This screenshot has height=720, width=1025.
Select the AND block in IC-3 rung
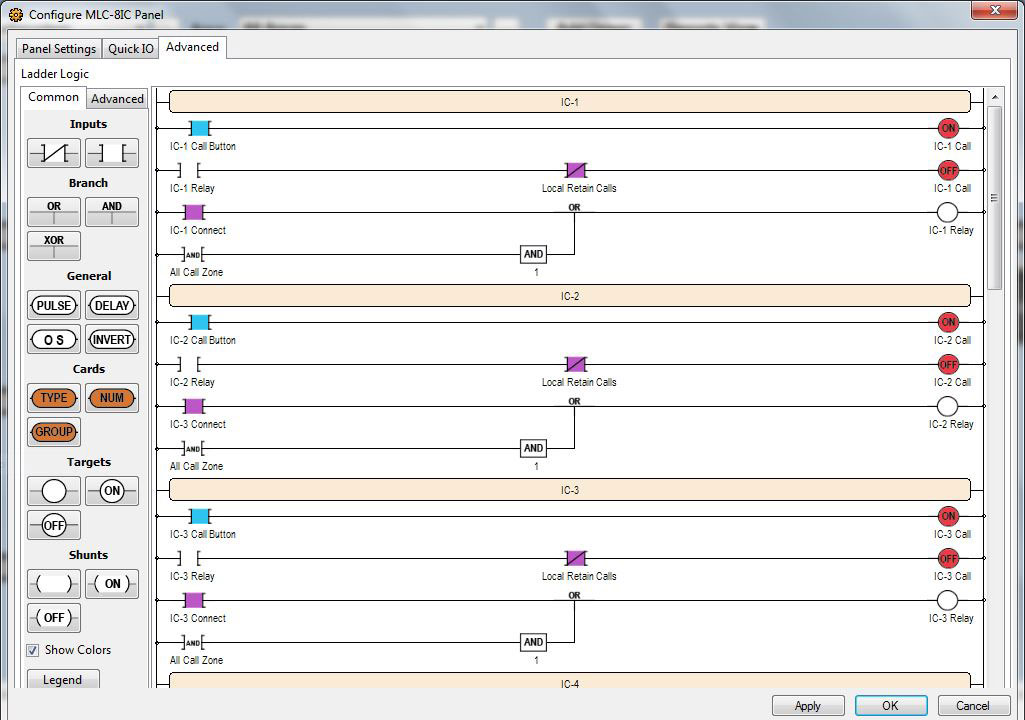[533, 642]
